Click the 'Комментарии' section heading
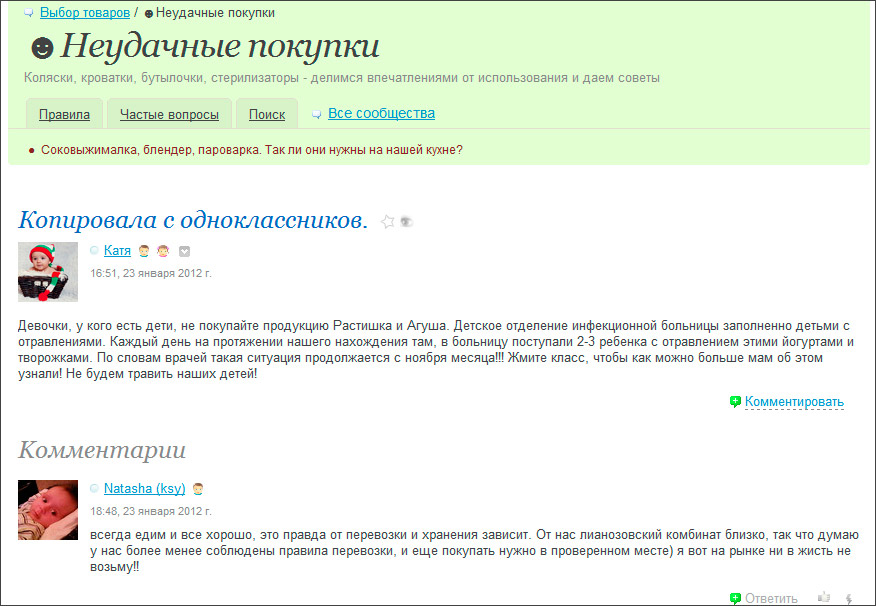Screen dimensions: 876x606 tap(102, 450)
